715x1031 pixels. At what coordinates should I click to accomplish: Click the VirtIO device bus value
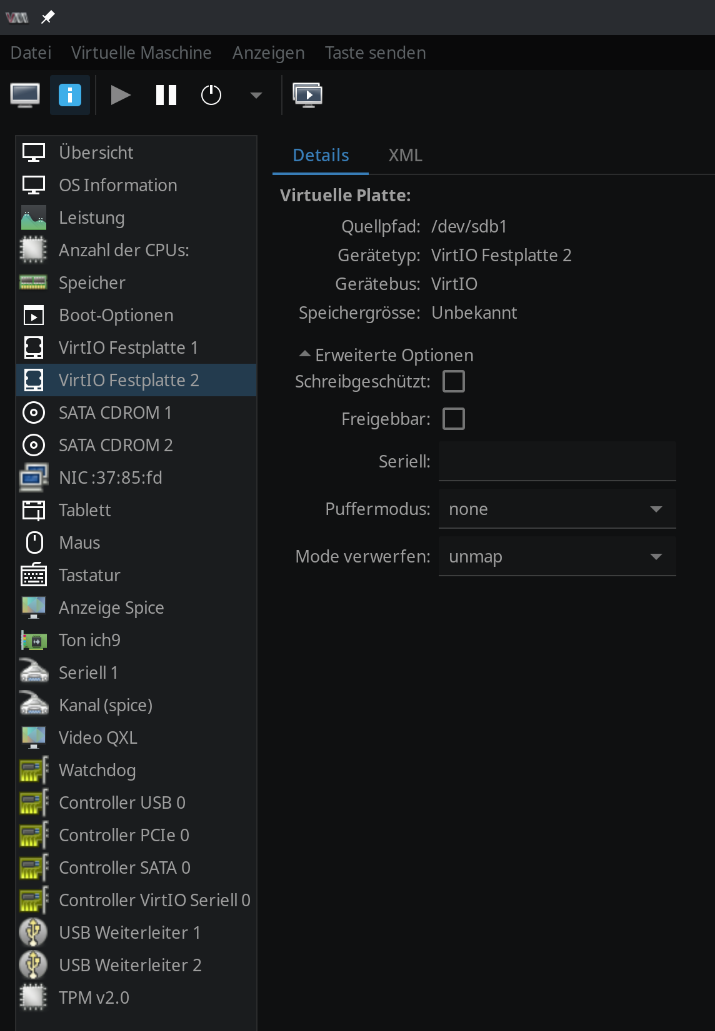(455, 284)
